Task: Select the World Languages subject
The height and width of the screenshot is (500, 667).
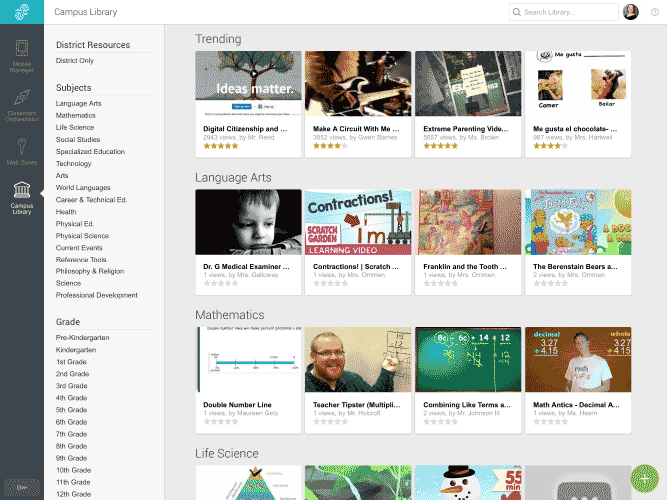Action: 83,188
